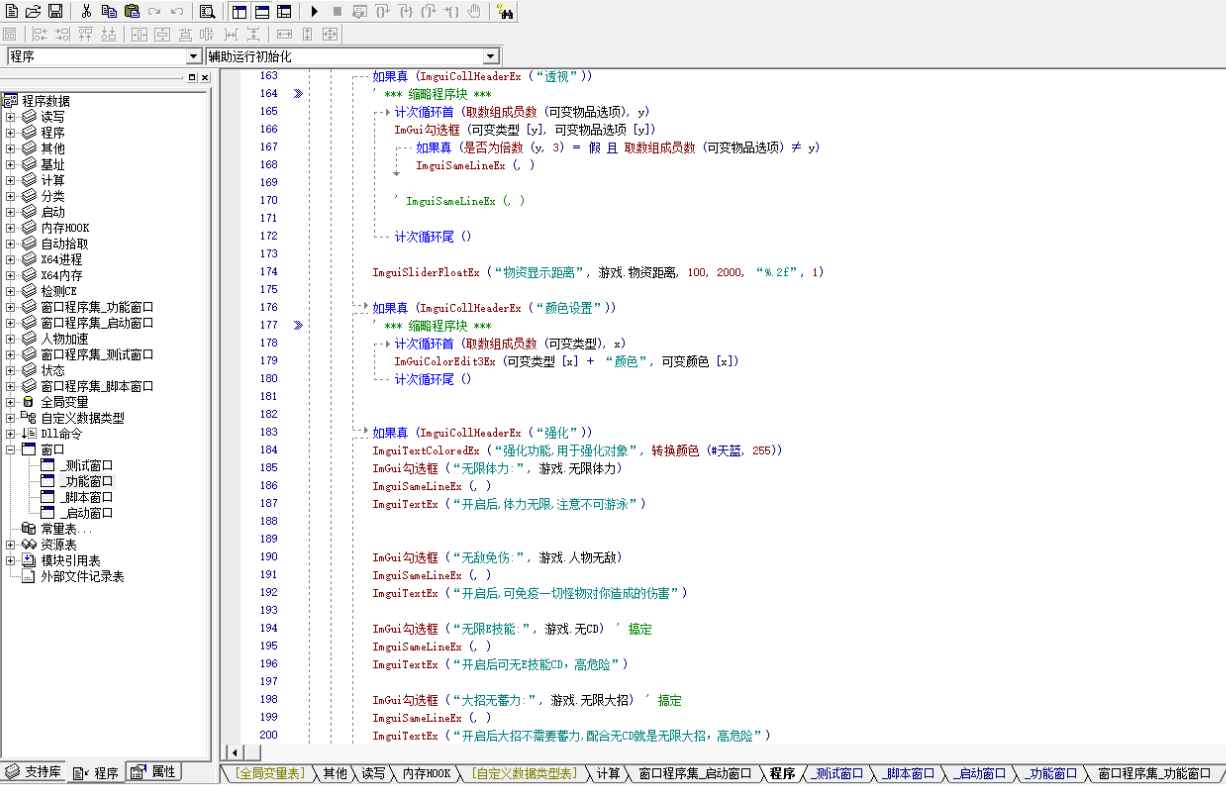Click the print preview magnifier icon

[206, 12]
